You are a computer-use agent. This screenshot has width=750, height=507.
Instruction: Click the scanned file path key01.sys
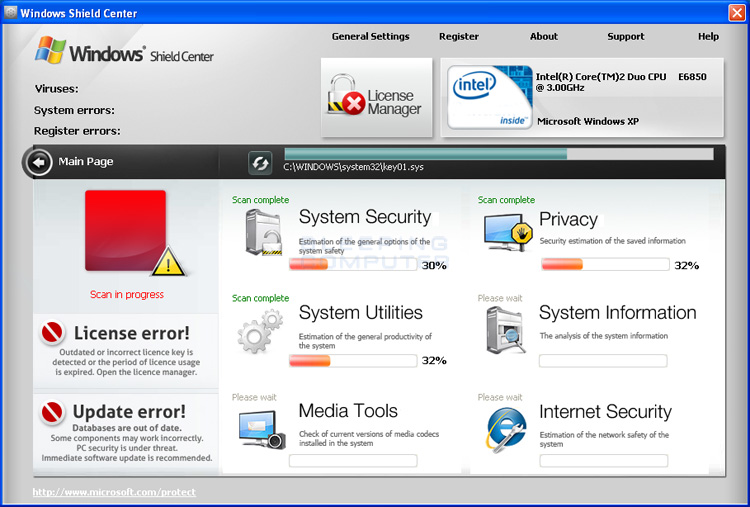[x=353, y=167]
